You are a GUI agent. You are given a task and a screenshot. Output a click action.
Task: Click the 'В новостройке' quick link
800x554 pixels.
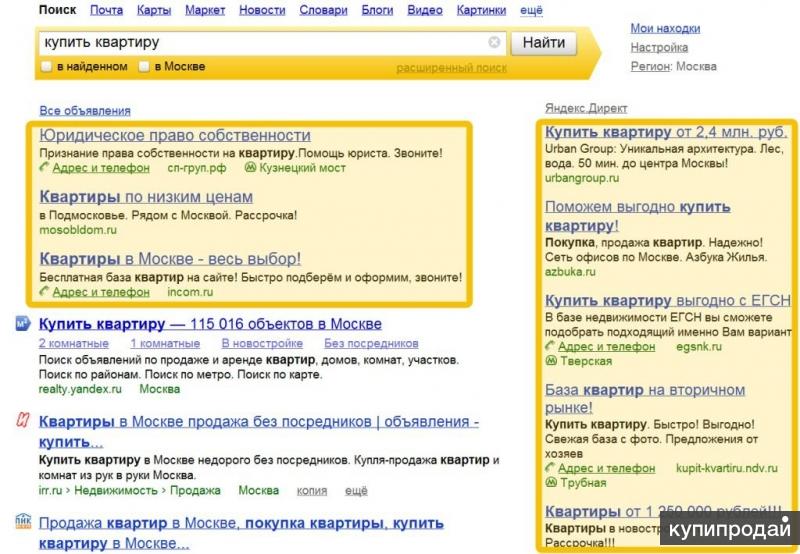tap(262, 343)
